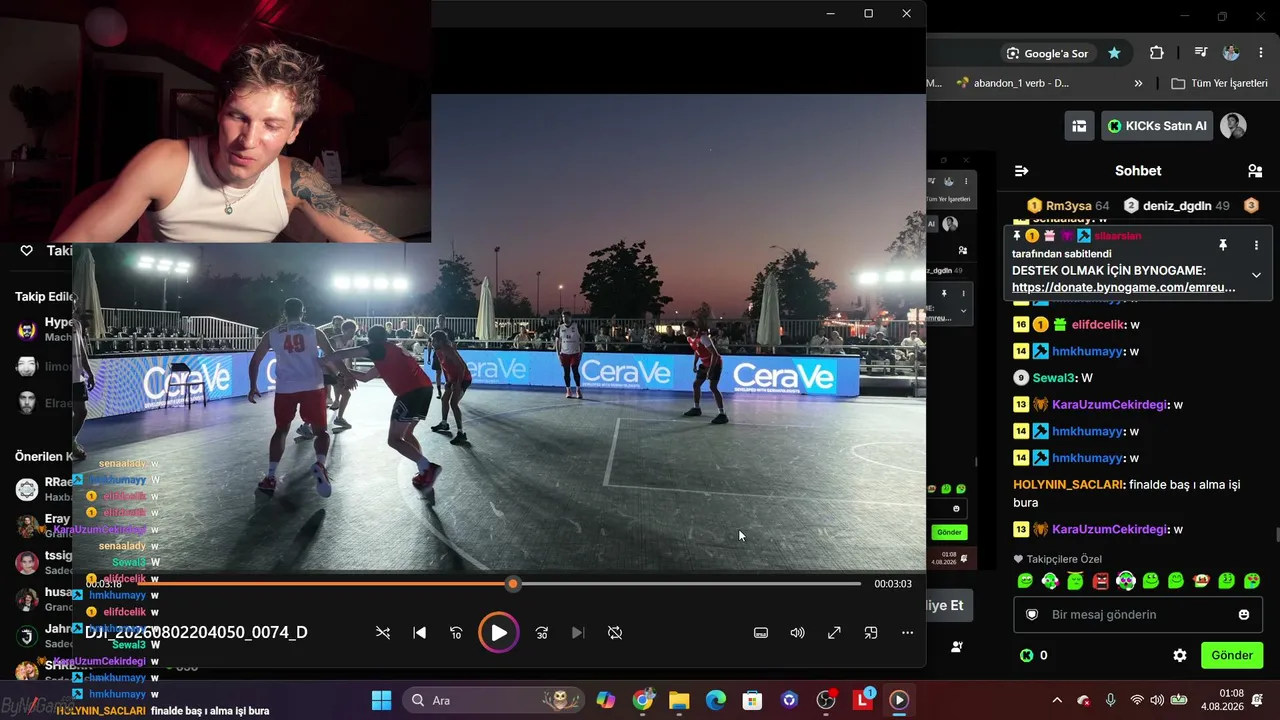Open the Windows Start menu

point(381,700)
